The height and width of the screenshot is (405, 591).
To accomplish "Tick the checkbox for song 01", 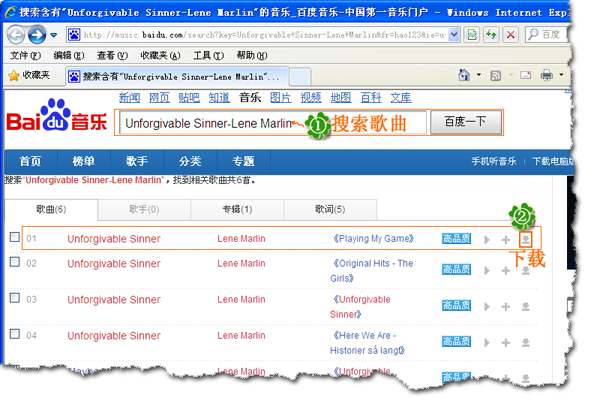I will pyautogui.click(x=15, y=237).
